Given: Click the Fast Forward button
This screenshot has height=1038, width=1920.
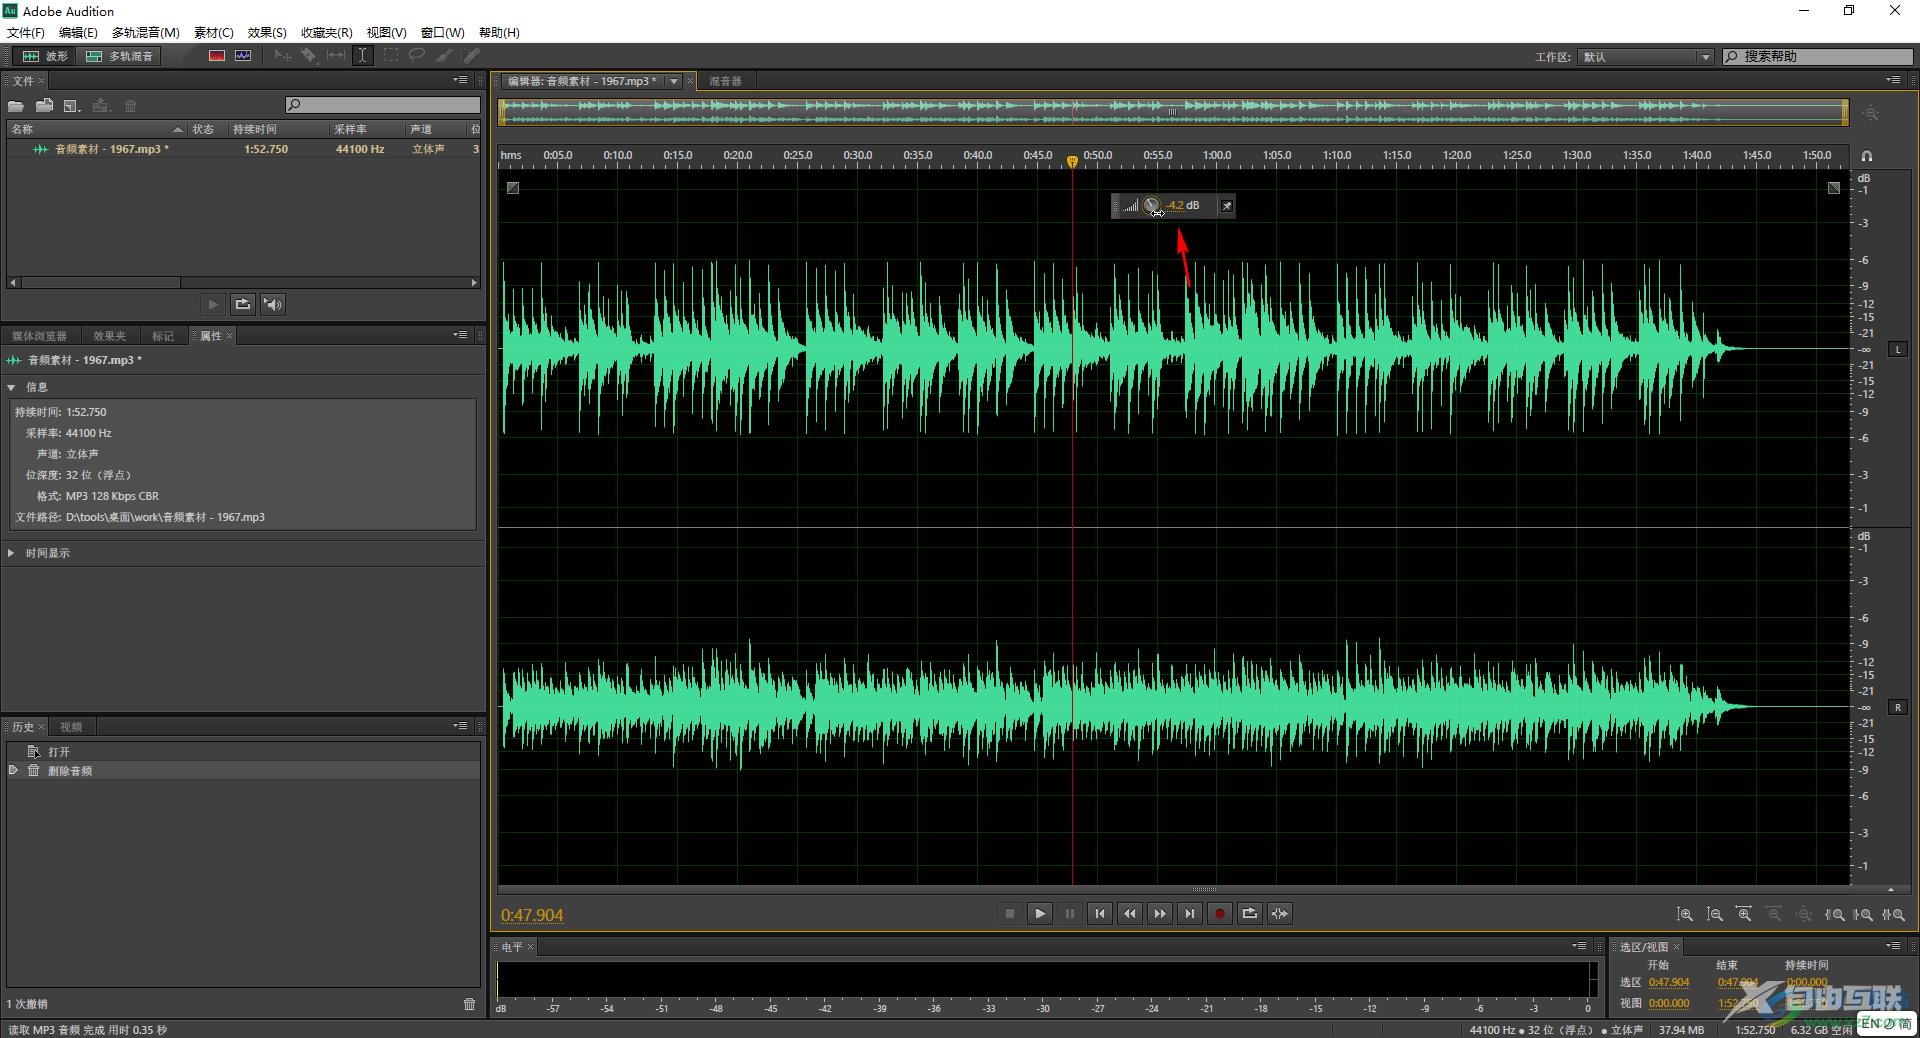Looking at the screenshot, I should click(1160, 913).
